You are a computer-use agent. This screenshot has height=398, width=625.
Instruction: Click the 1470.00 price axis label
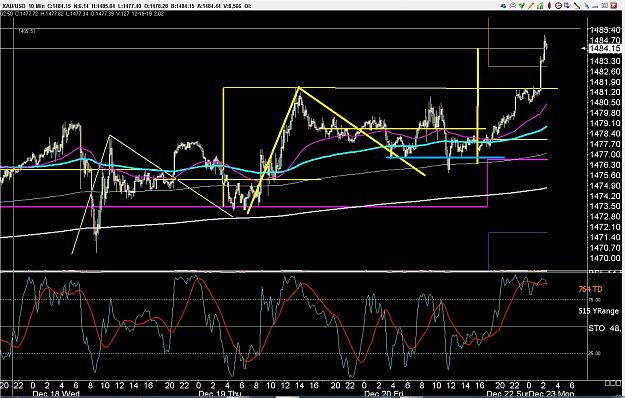(x=605, y=258)
